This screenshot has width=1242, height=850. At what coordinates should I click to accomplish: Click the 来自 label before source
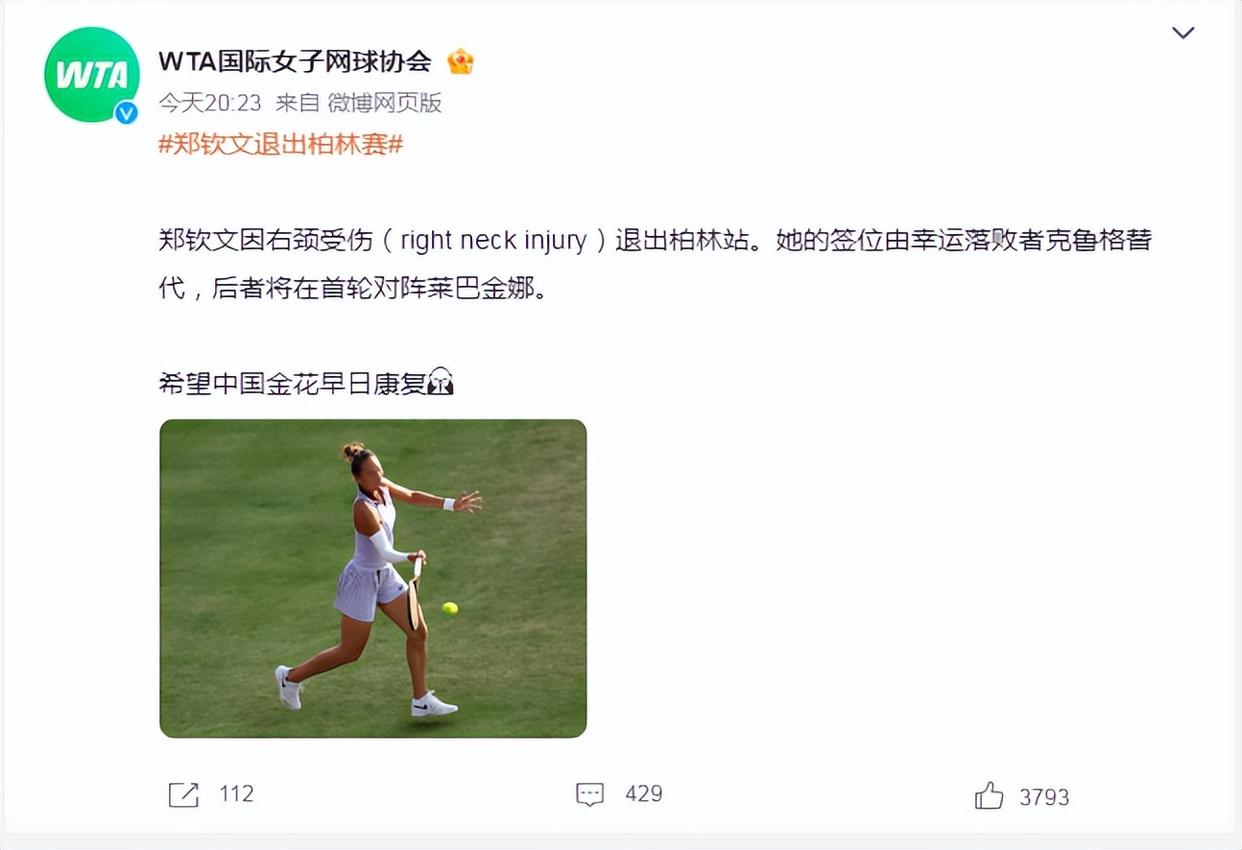pyautogui.click(x=297, y=103)
